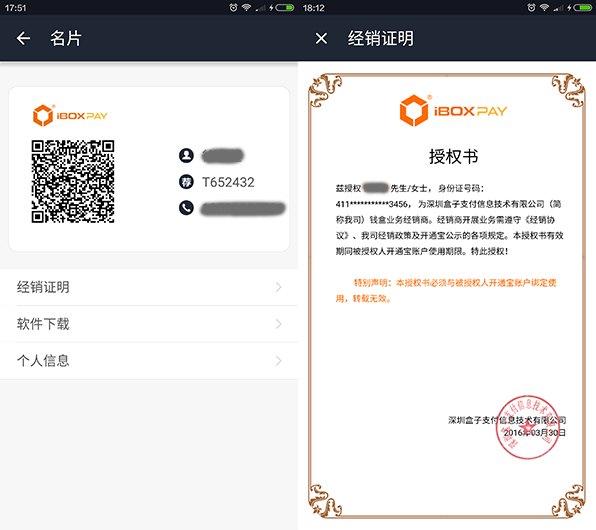Tap the phone handset icon
The width and height of the screenshot is (596, 530).
186,208
